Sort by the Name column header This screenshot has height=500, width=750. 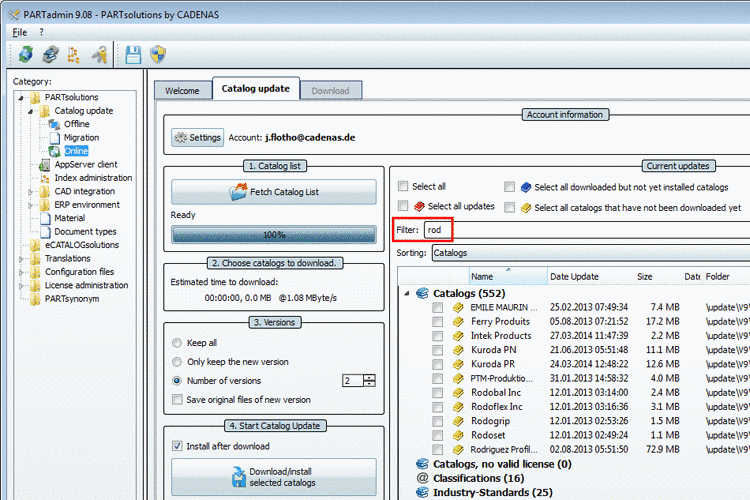[x=508, y=276]
